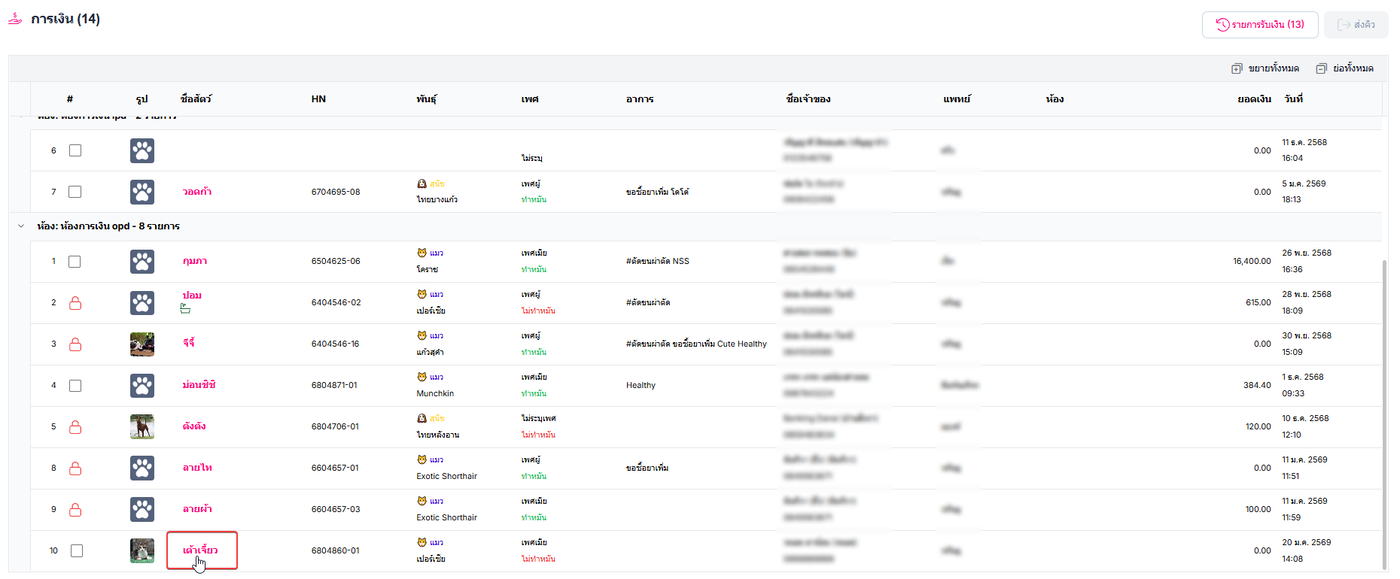Select the checkbox for กุมภา
This screenshot has width=1400, height=579.
[x=75, y=261]
